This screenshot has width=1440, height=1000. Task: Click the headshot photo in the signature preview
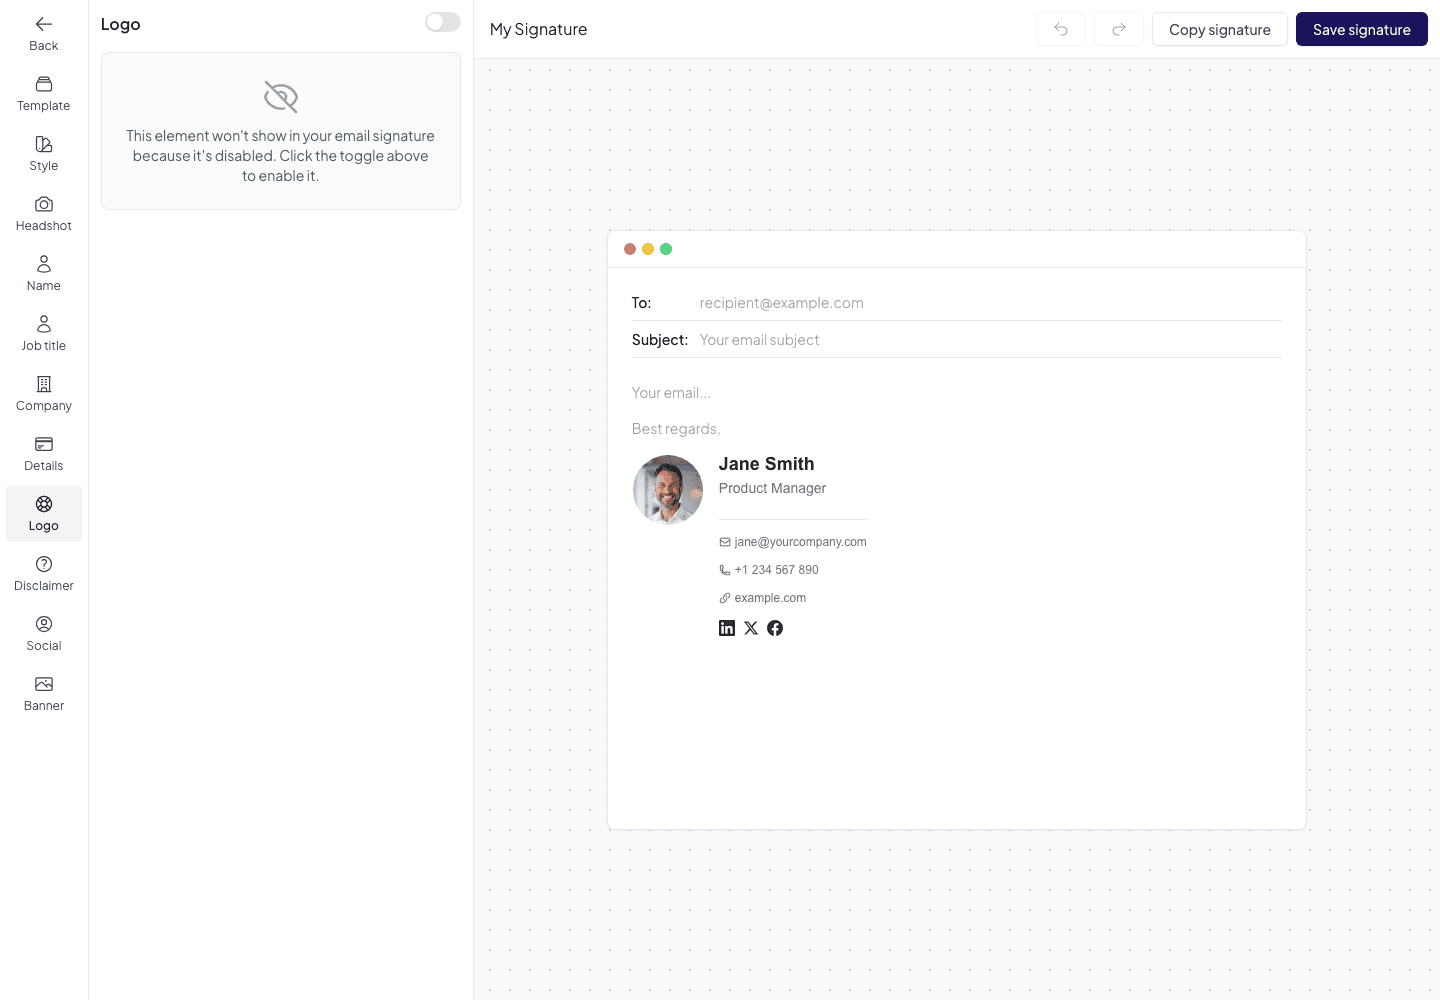[x=668, y=490]
